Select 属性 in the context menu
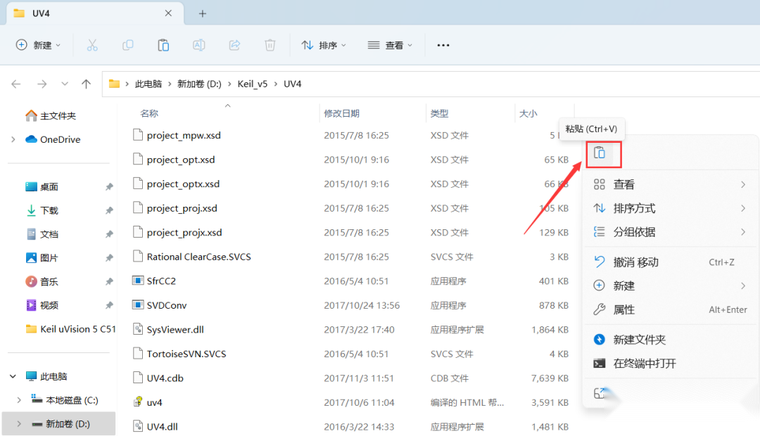The width and height of the screenshot is (760, 436). pos(624,310)
